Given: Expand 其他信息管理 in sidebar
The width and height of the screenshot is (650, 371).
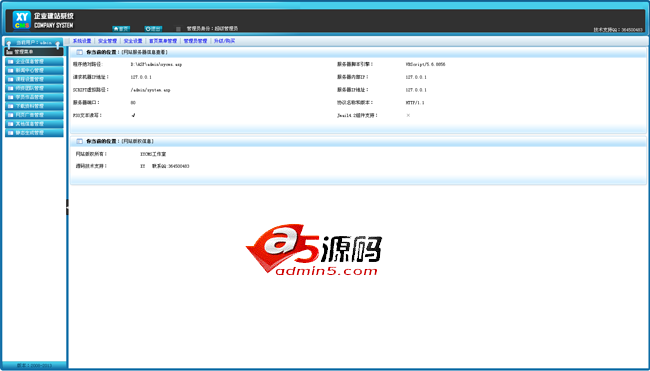Looking at the screenshot, I should tap(34, 124).
